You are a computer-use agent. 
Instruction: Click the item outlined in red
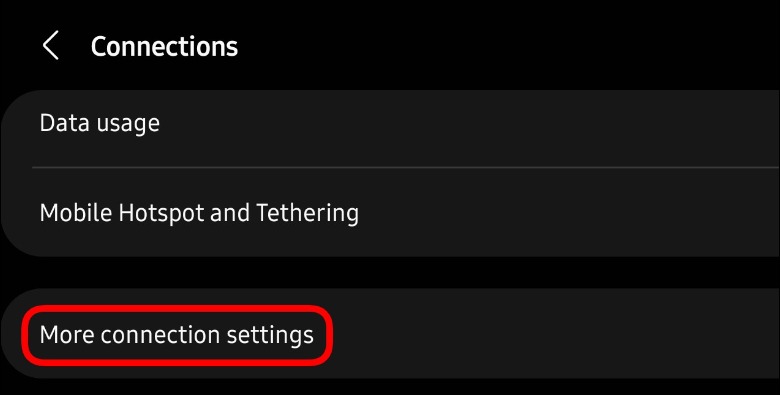tap(177, 335)
